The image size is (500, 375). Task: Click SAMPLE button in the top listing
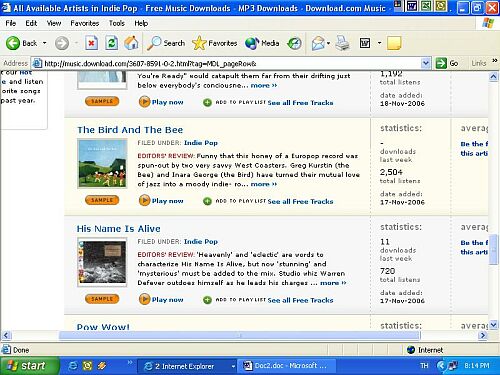point(102,101)
